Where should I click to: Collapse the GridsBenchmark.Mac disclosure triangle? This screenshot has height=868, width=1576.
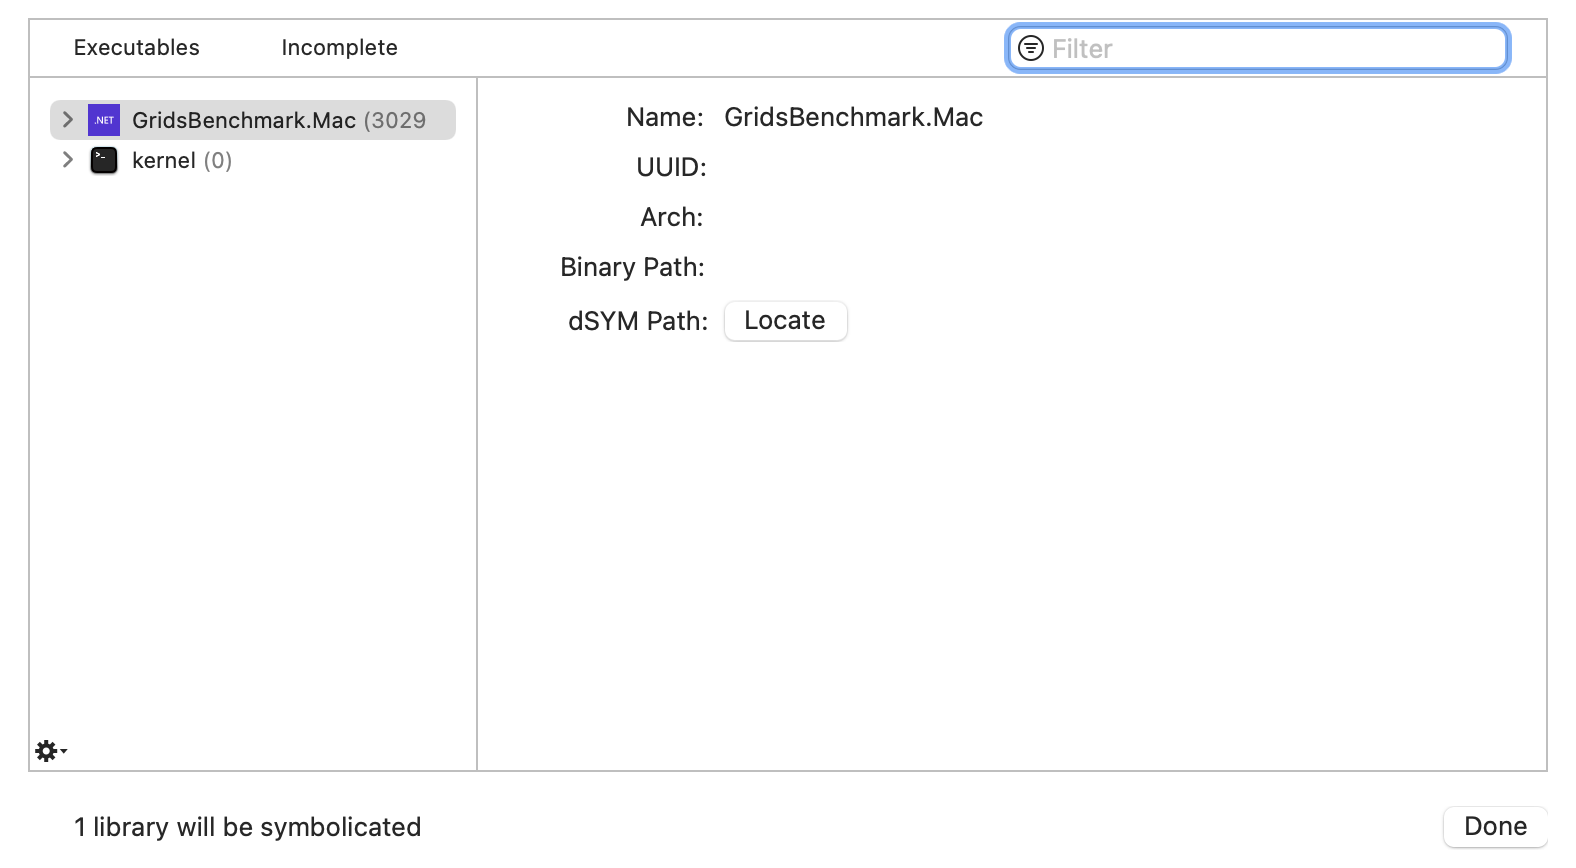coord(67,119)
